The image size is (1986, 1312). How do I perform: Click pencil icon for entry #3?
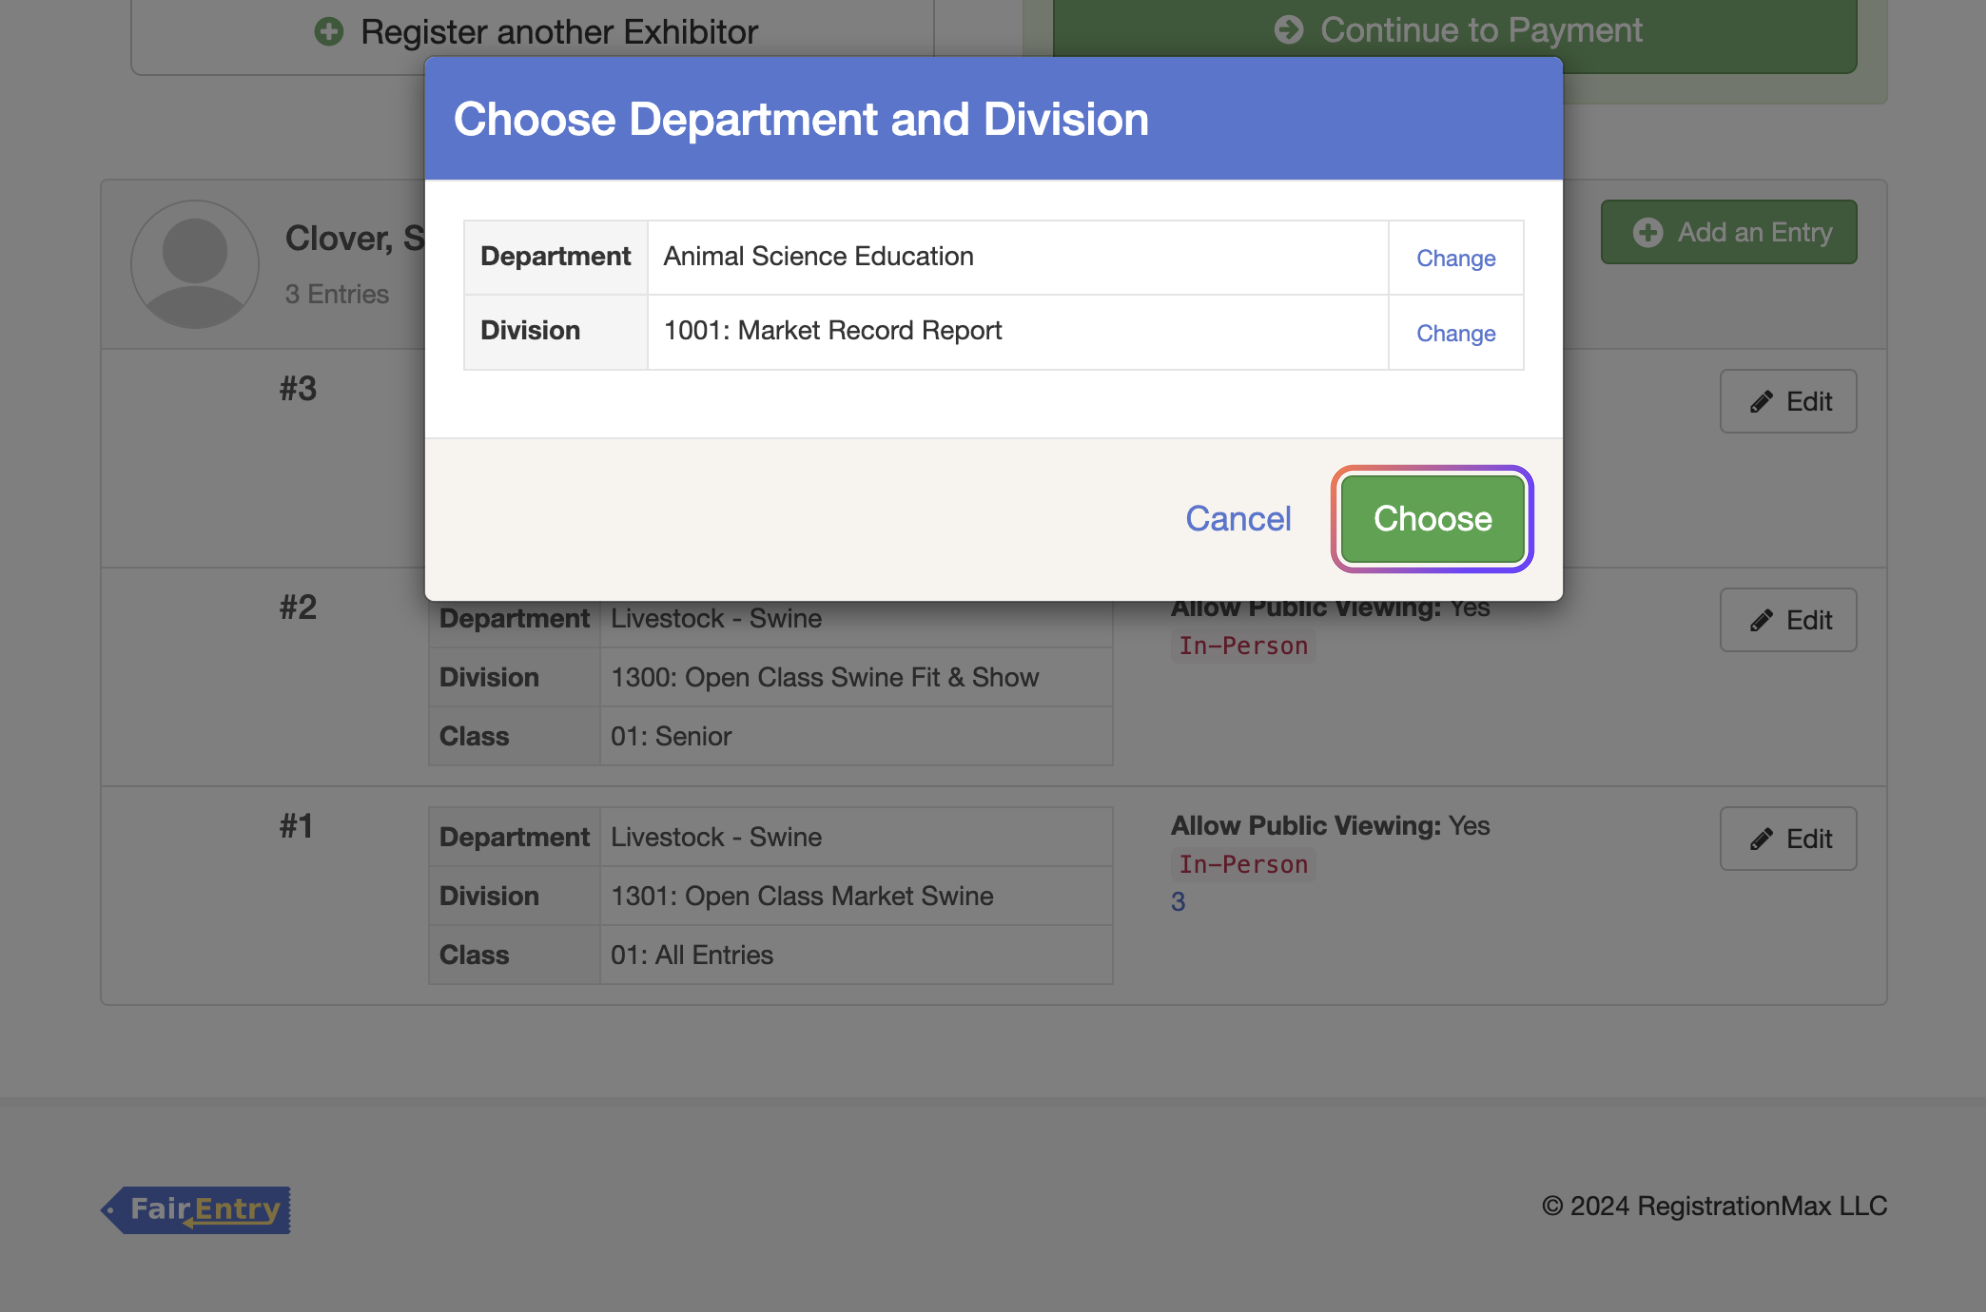coord(1761,402)
